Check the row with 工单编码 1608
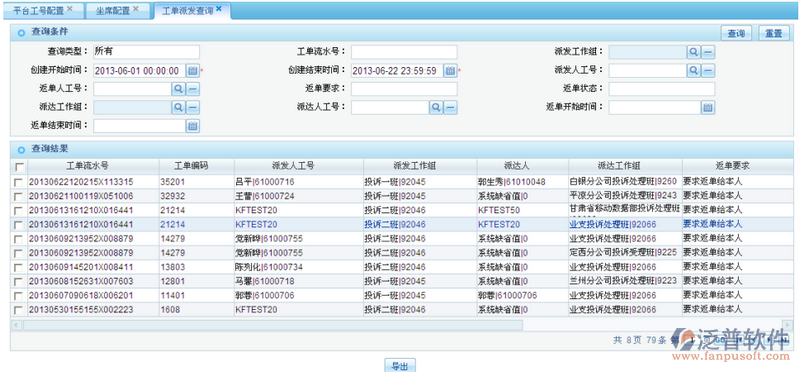The height and width of the screenshot is (372, 800). tap(19, 310)
